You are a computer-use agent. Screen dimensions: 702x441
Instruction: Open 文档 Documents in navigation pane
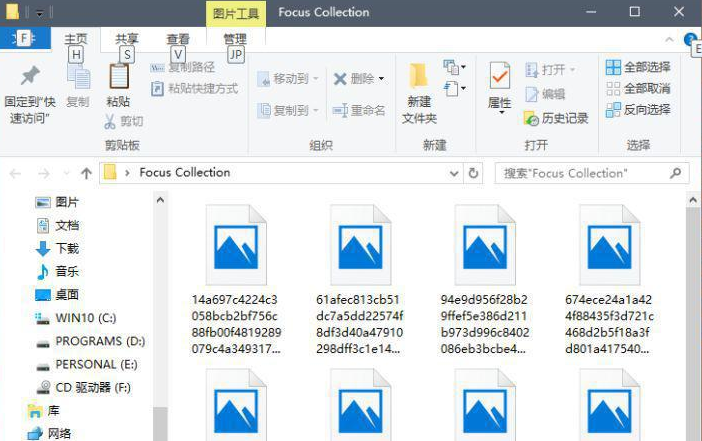click(x=57, y=225)
